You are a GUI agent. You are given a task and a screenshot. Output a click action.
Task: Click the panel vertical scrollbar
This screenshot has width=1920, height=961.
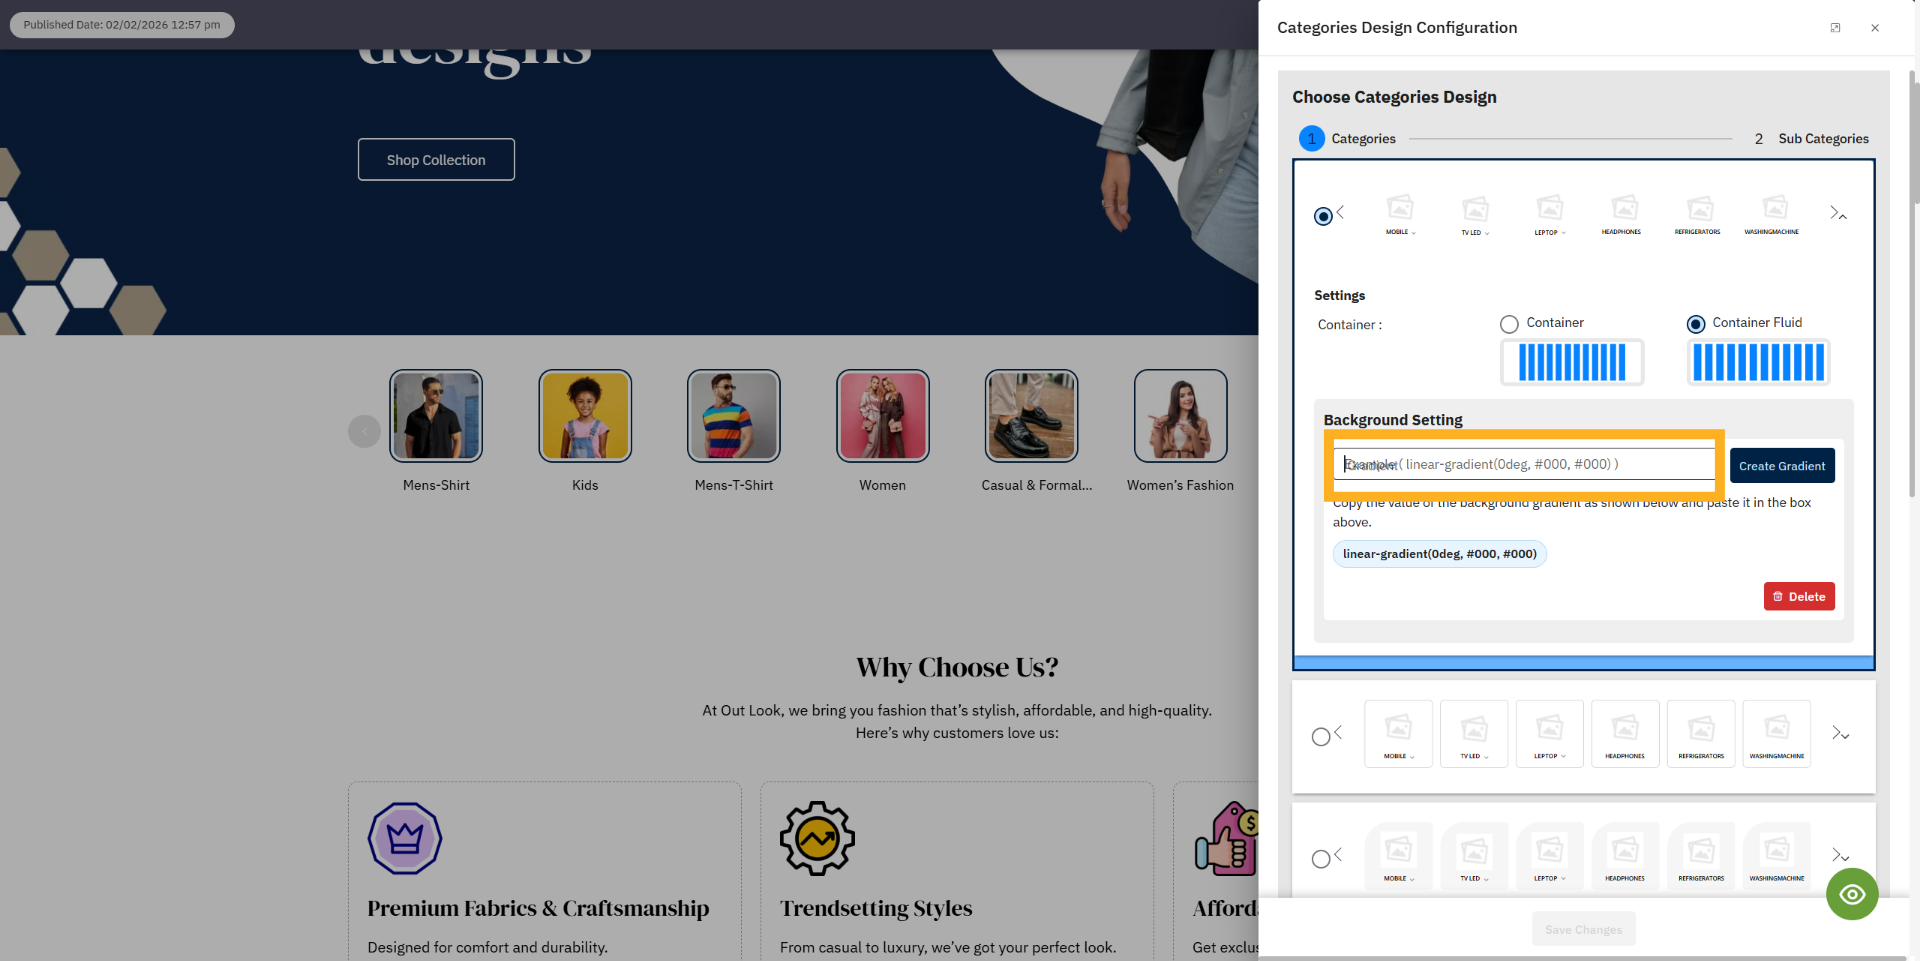coord(1913,285)
